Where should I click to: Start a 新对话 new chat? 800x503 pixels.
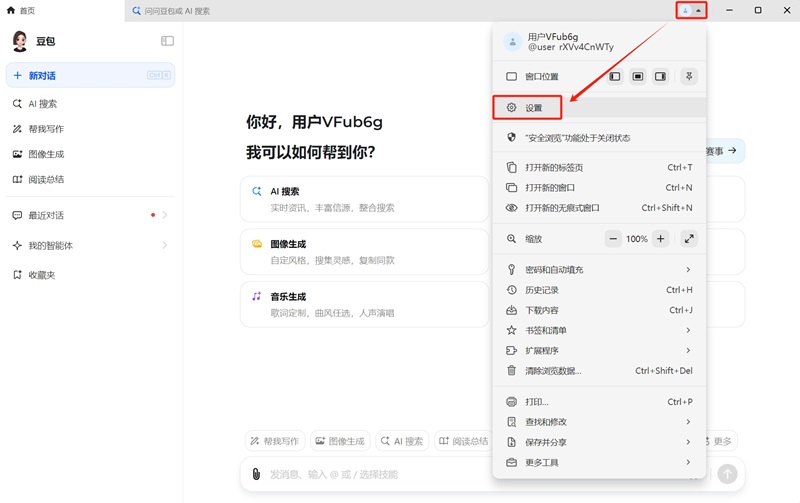(x=90, y=75)
